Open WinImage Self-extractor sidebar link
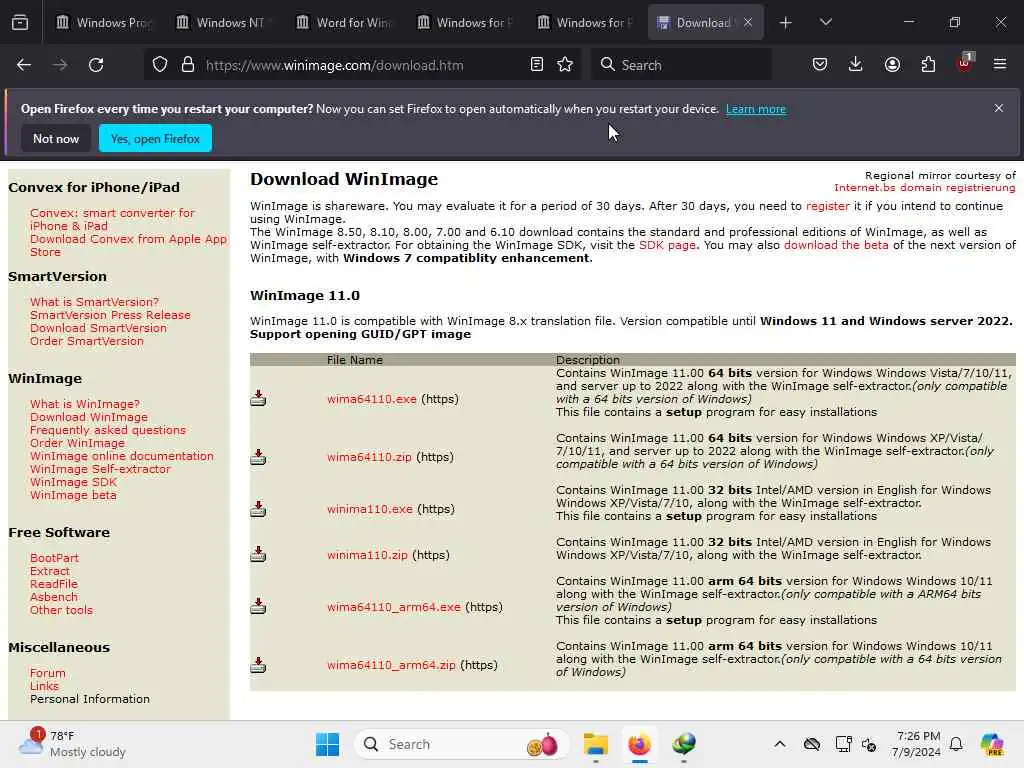1024x768 pixels. (x=100, y=469)
